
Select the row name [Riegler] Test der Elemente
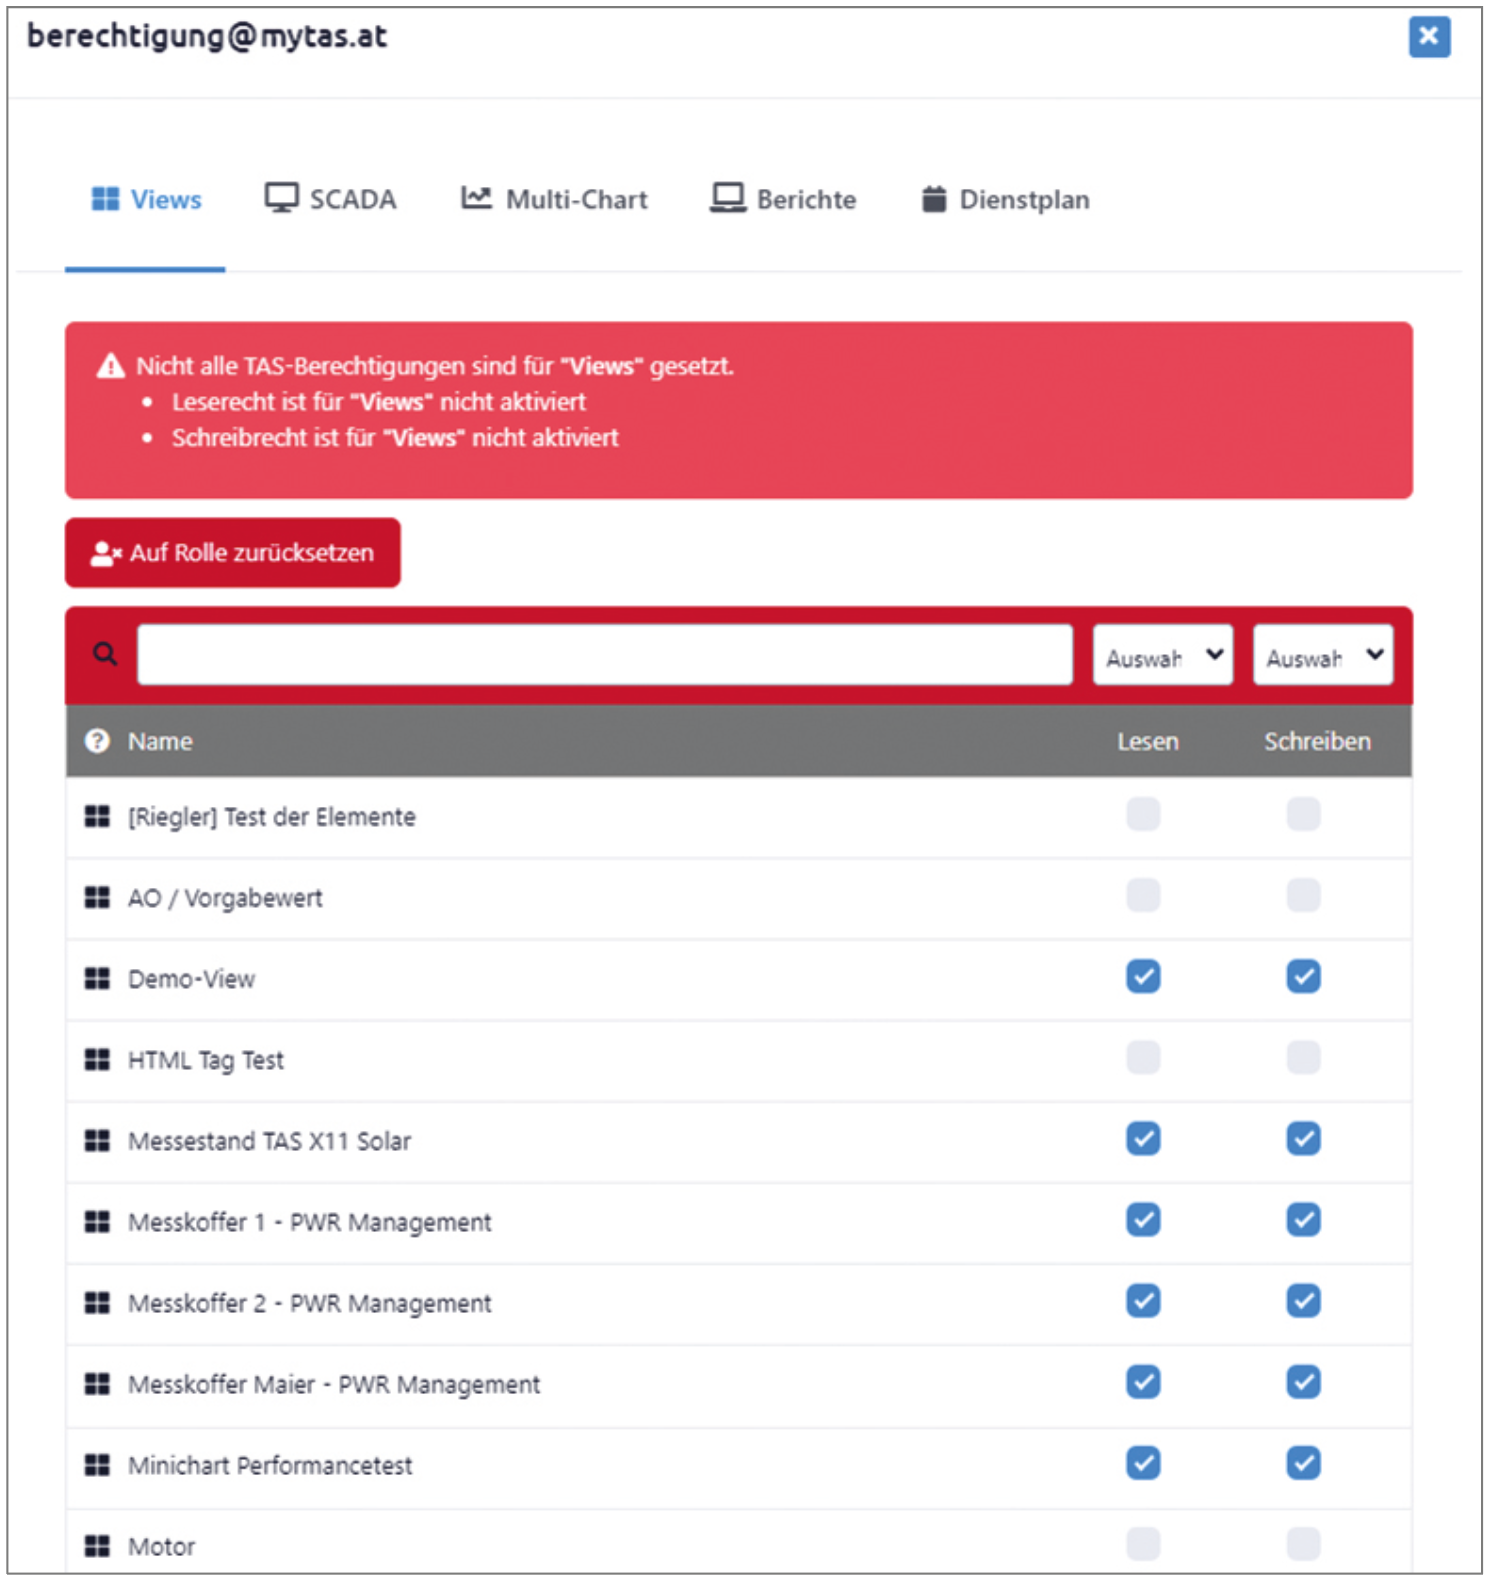pyautogui.click(x=271, y=817)
